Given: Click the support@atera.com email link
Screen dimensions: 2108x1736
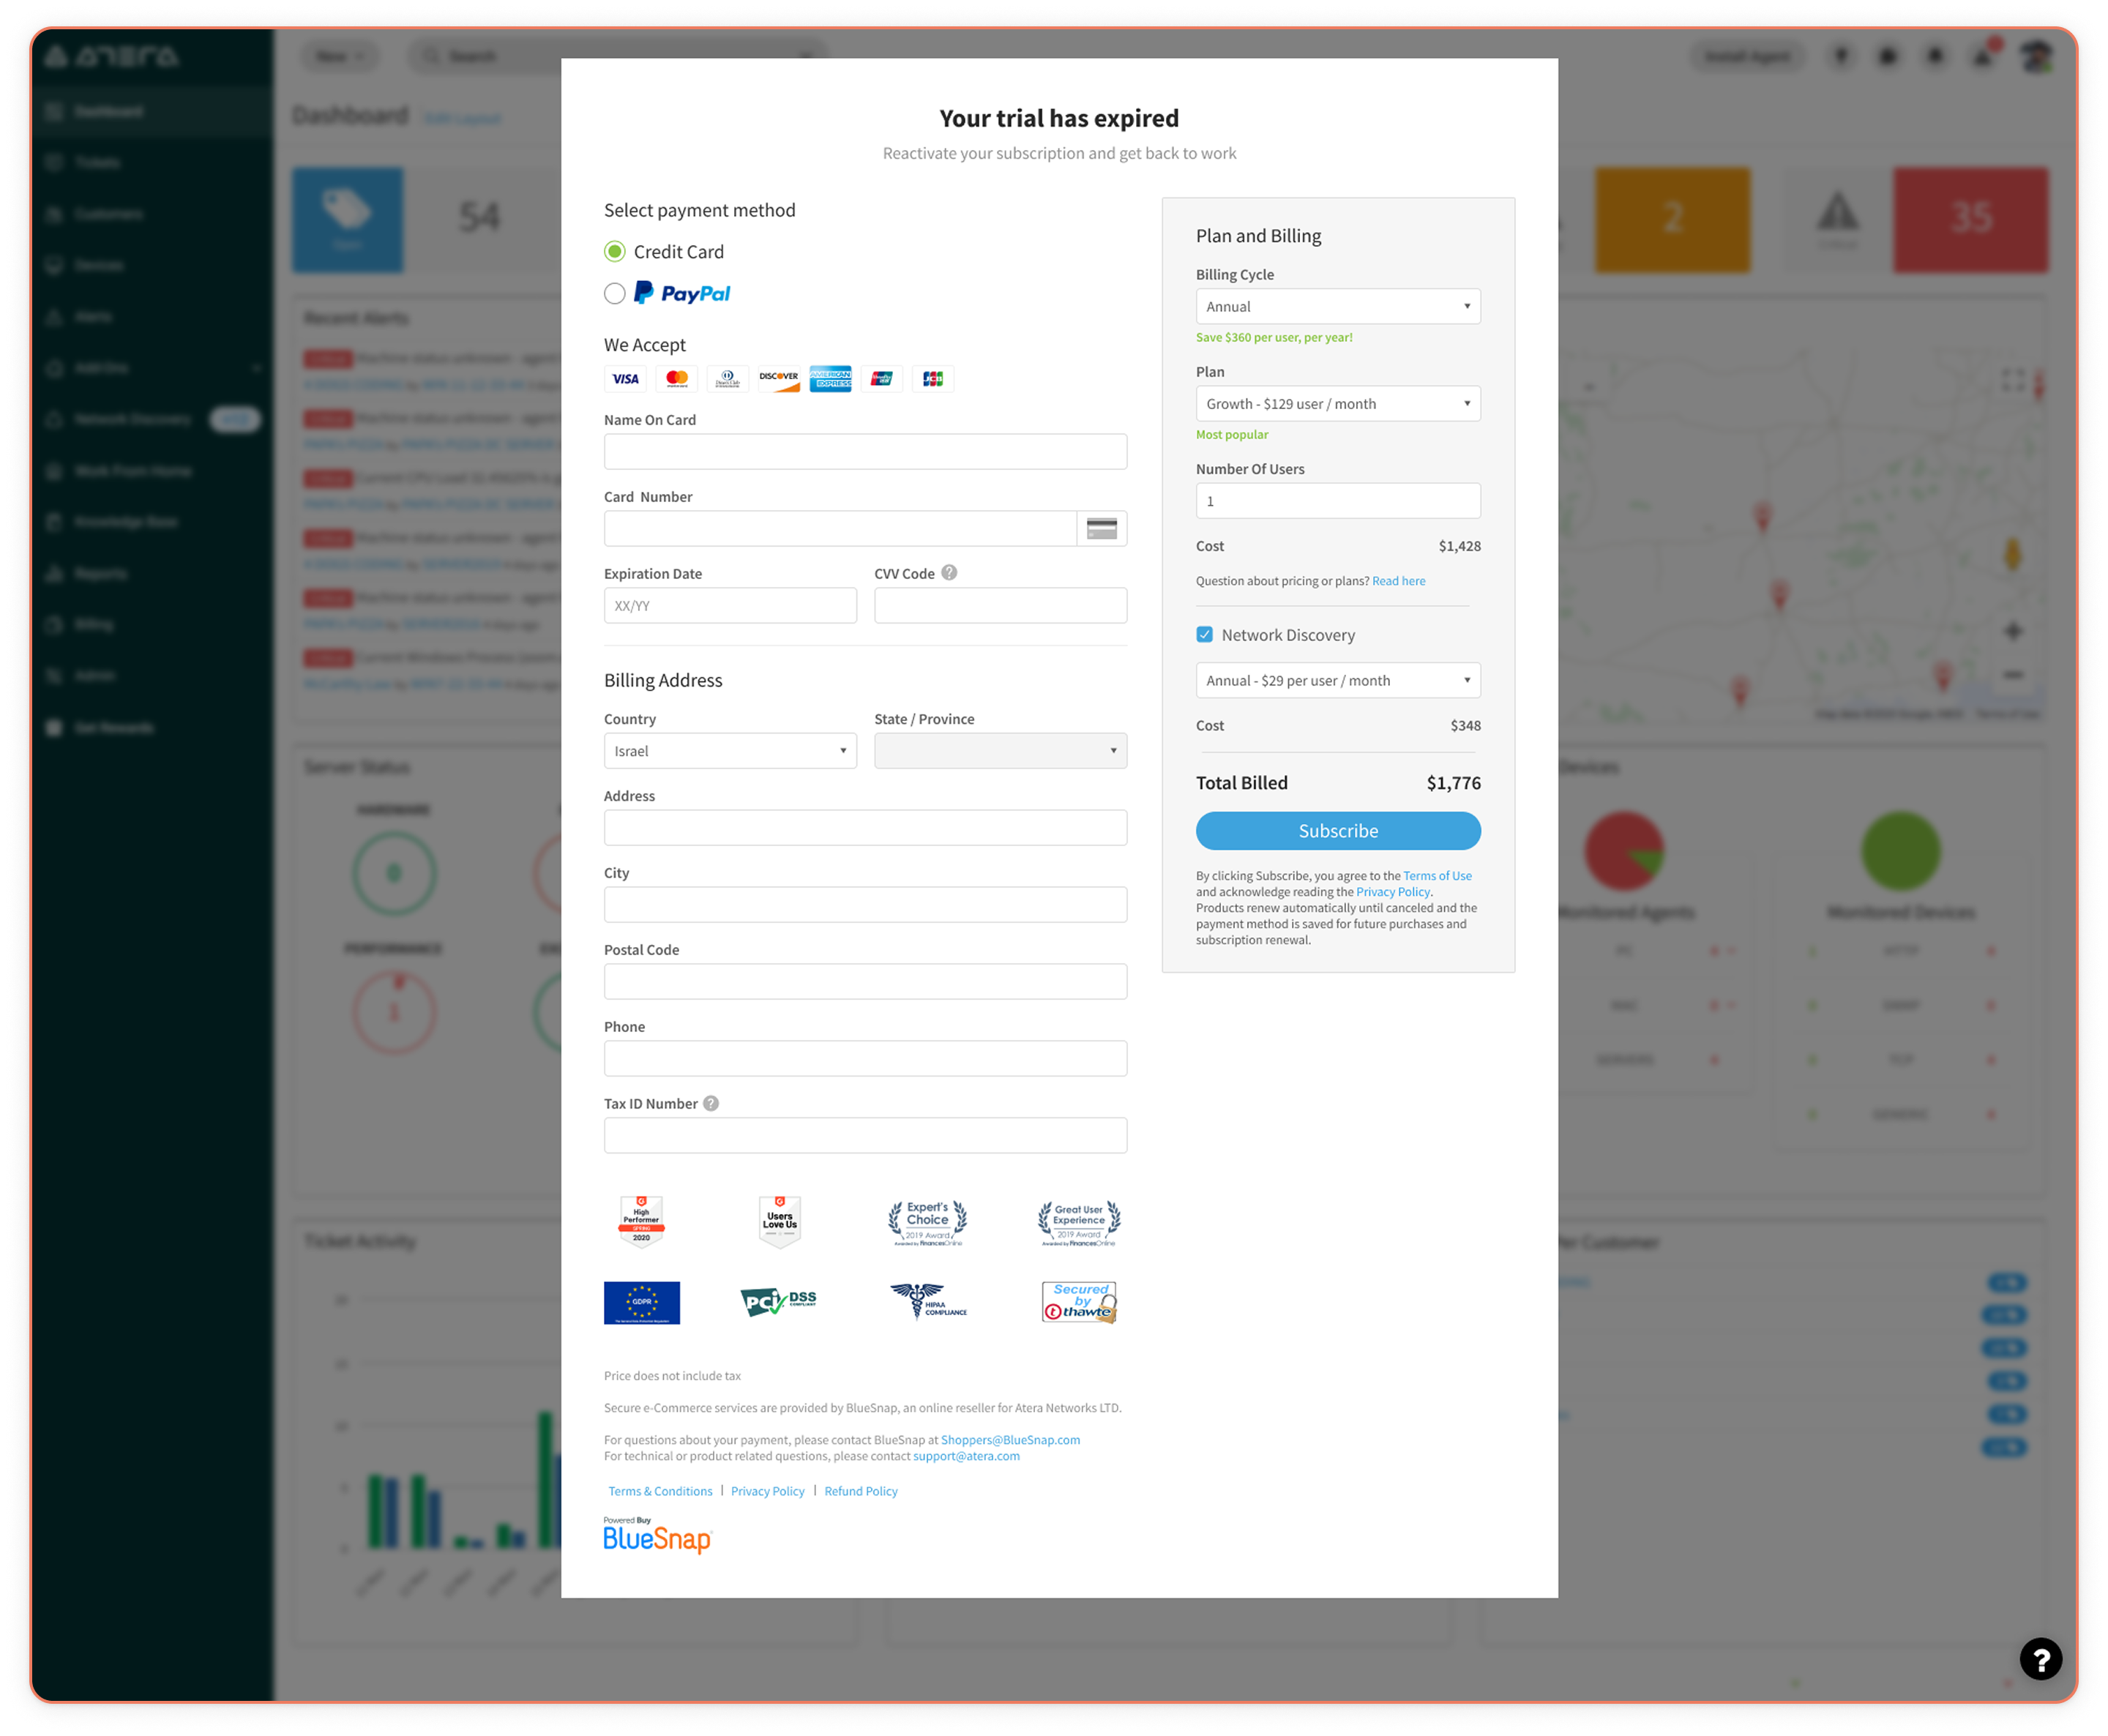Looking at the screenshot, I should pyautogui.click(x=966, y=1456).
